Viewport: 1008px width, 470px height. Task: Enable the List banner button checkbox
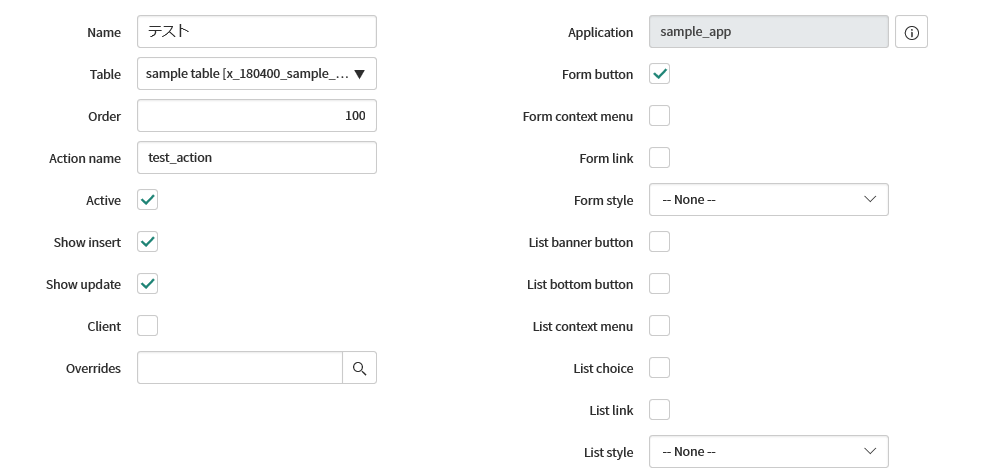[660, 242]
